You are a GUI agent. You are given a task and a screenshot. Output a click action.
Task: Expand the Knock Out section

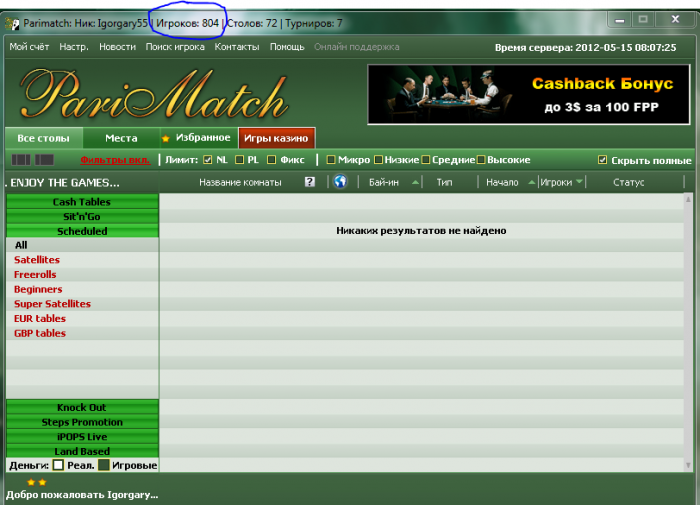pyautogui.click(x=82, y=407)
